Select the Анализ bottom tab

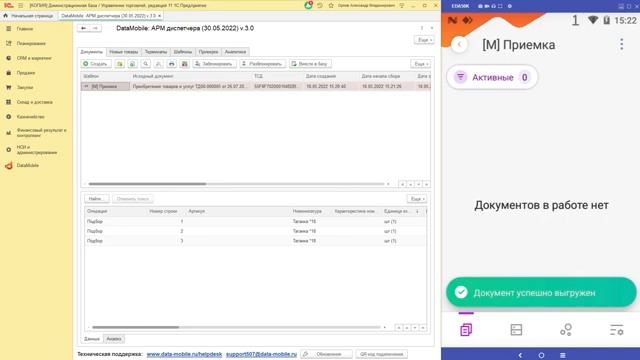pos(114,339)
